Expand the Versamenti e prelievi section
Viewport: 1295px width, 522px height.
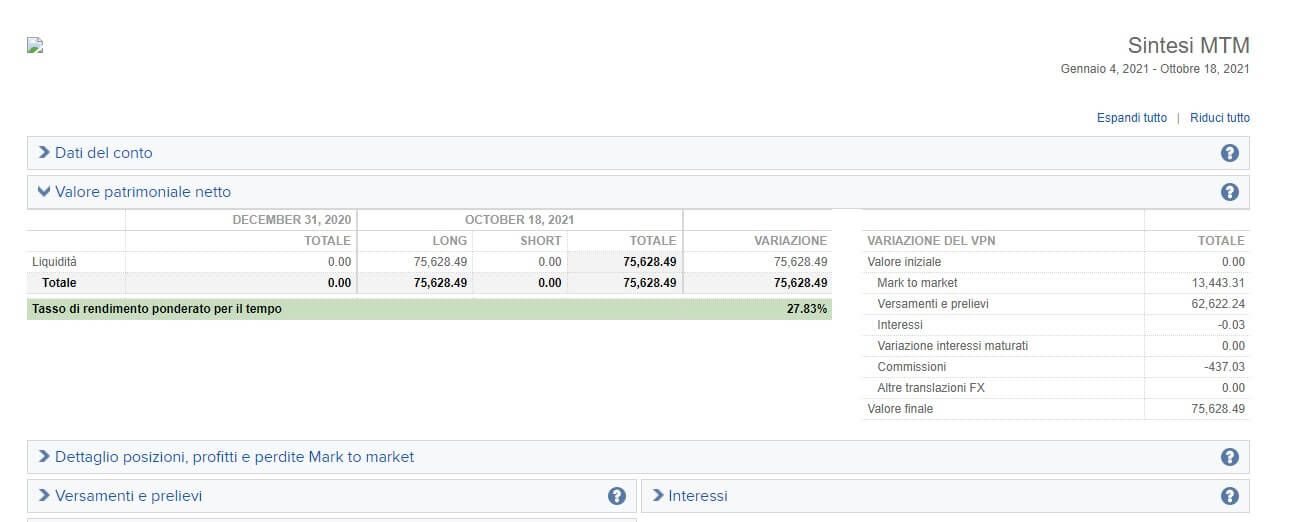click(129, 496)
